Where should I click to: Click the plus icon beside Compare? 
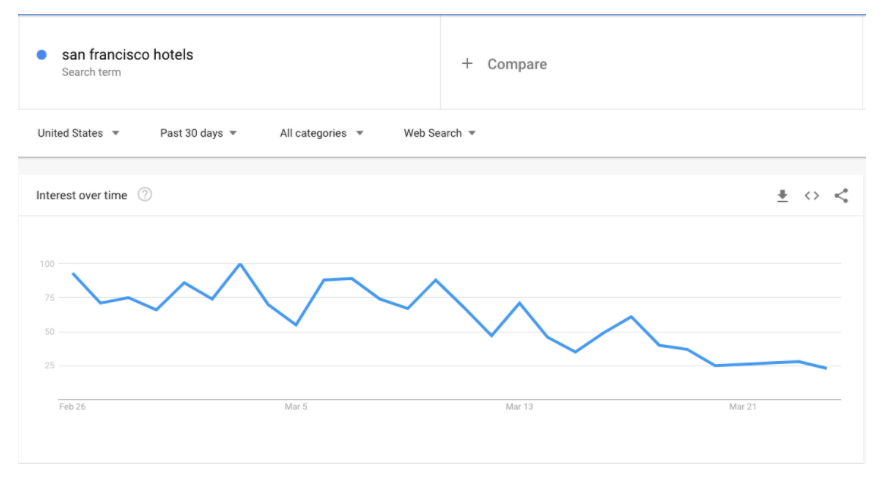[x=466, y=64]
